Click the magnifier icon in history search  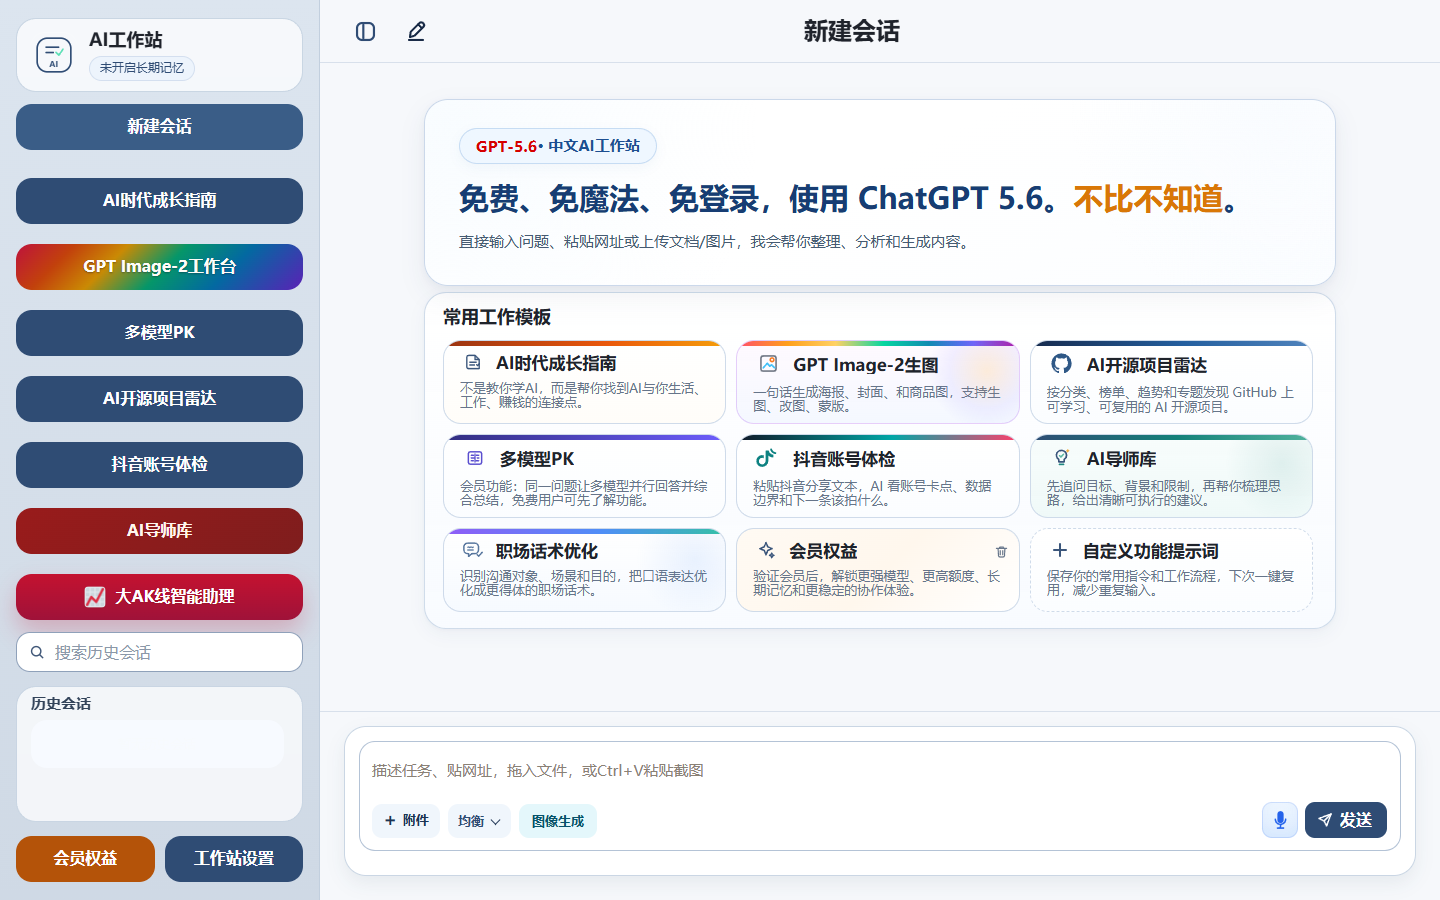(x=37, y=652)
